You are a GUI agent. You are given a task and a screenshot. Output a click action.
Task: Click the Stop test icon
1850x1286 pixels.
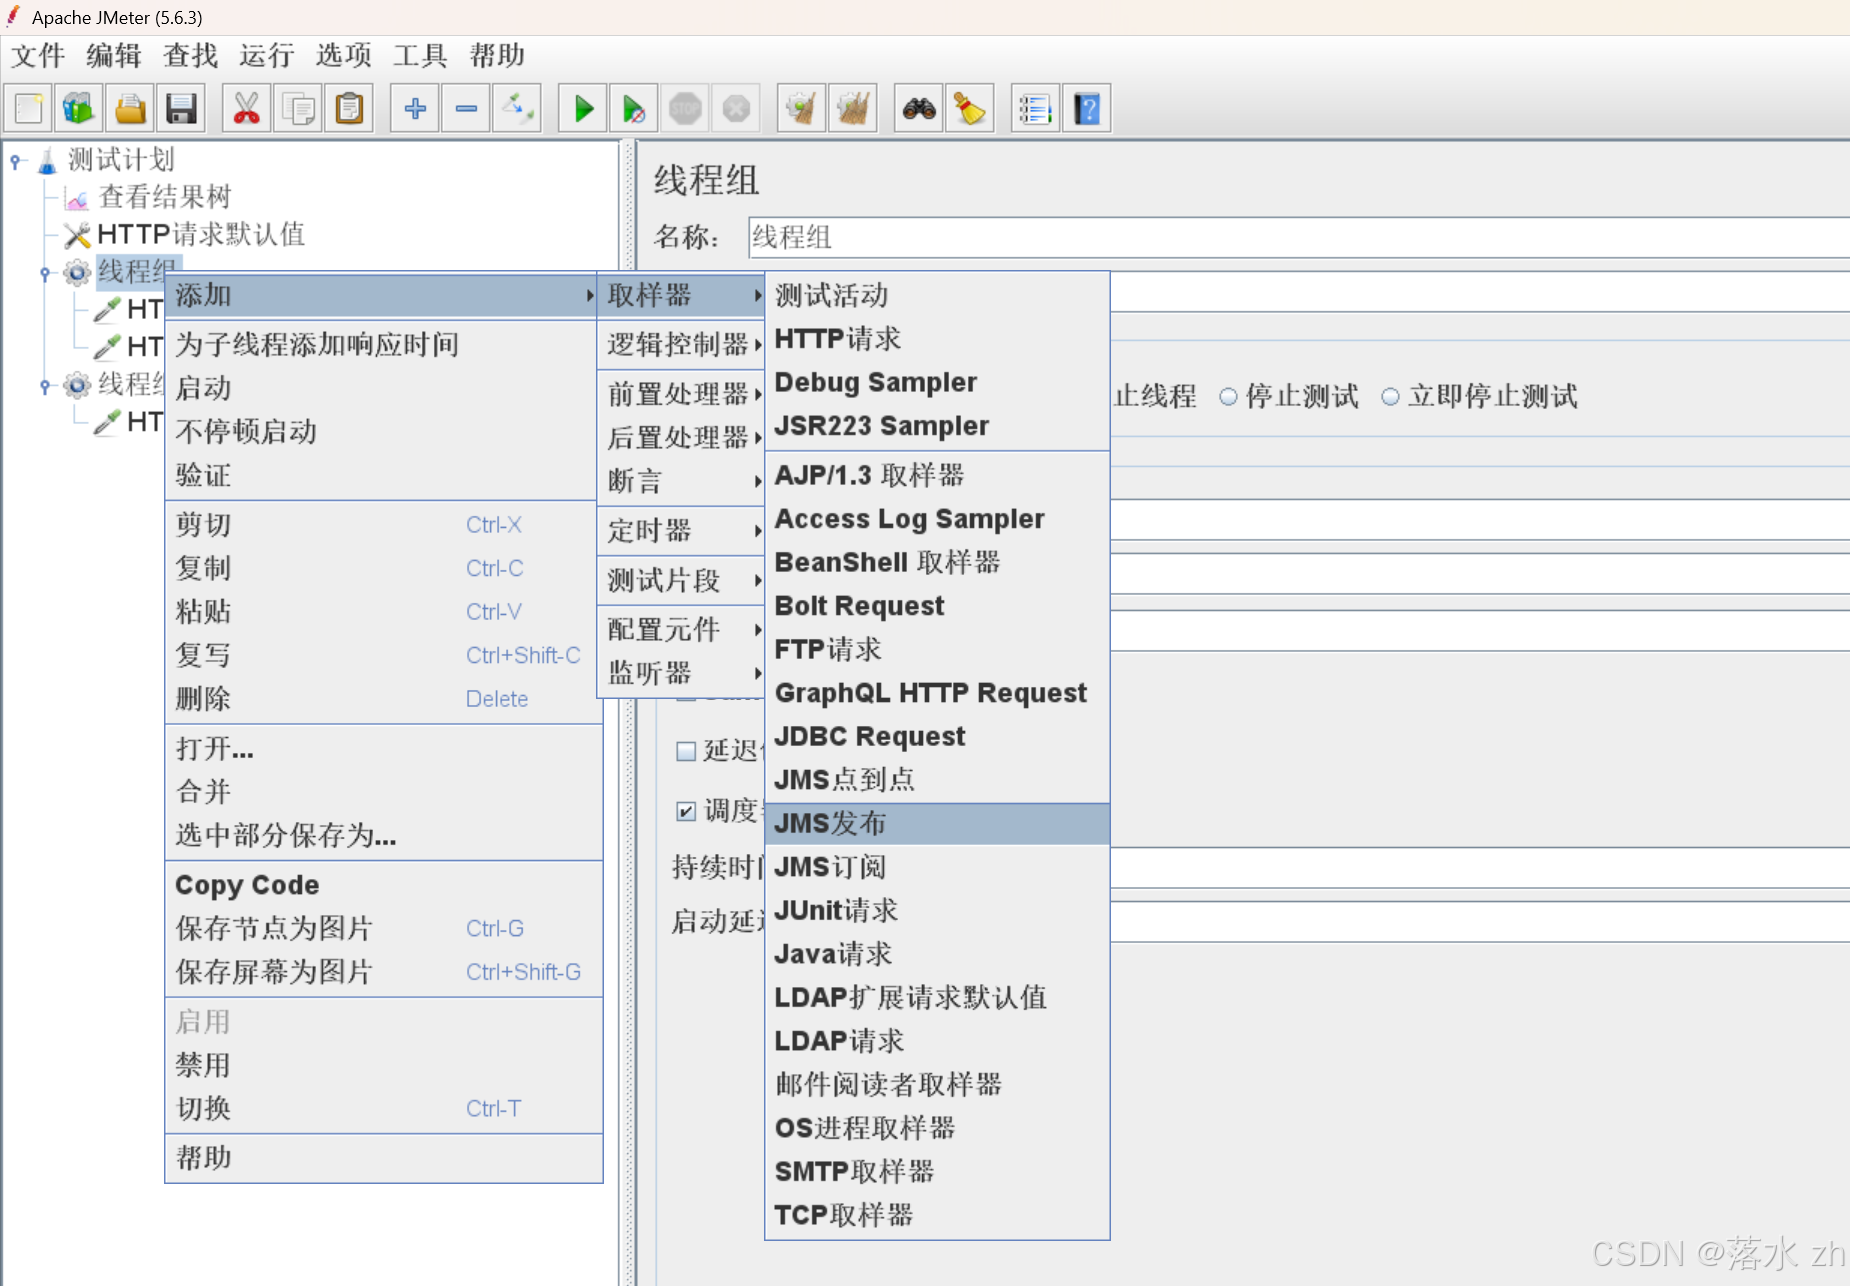(x=685, y=108)
